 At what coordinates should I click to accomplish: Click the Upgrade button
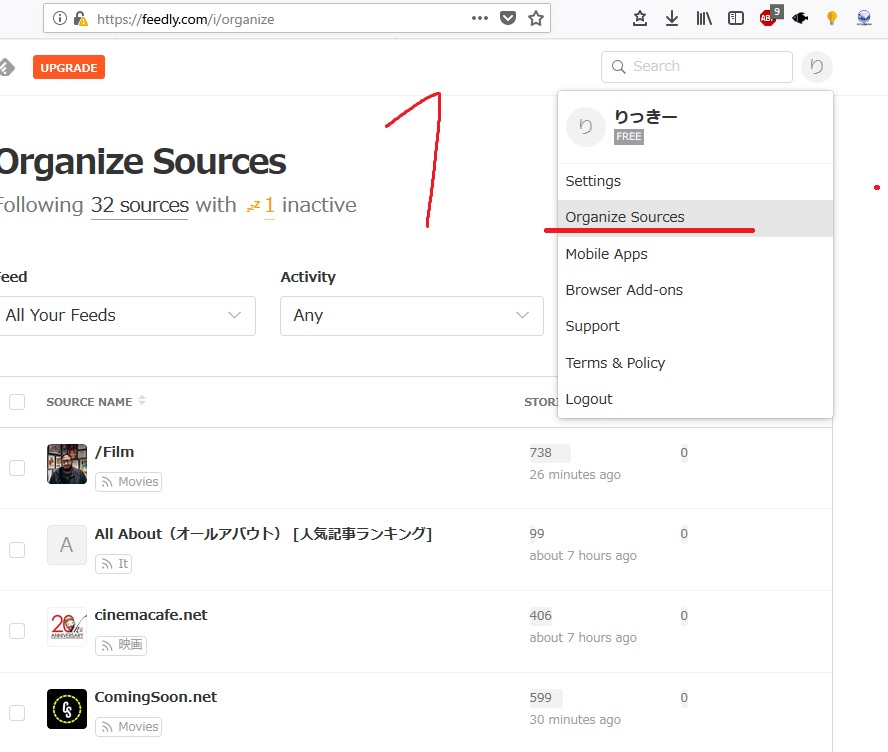tap(69, 67)
